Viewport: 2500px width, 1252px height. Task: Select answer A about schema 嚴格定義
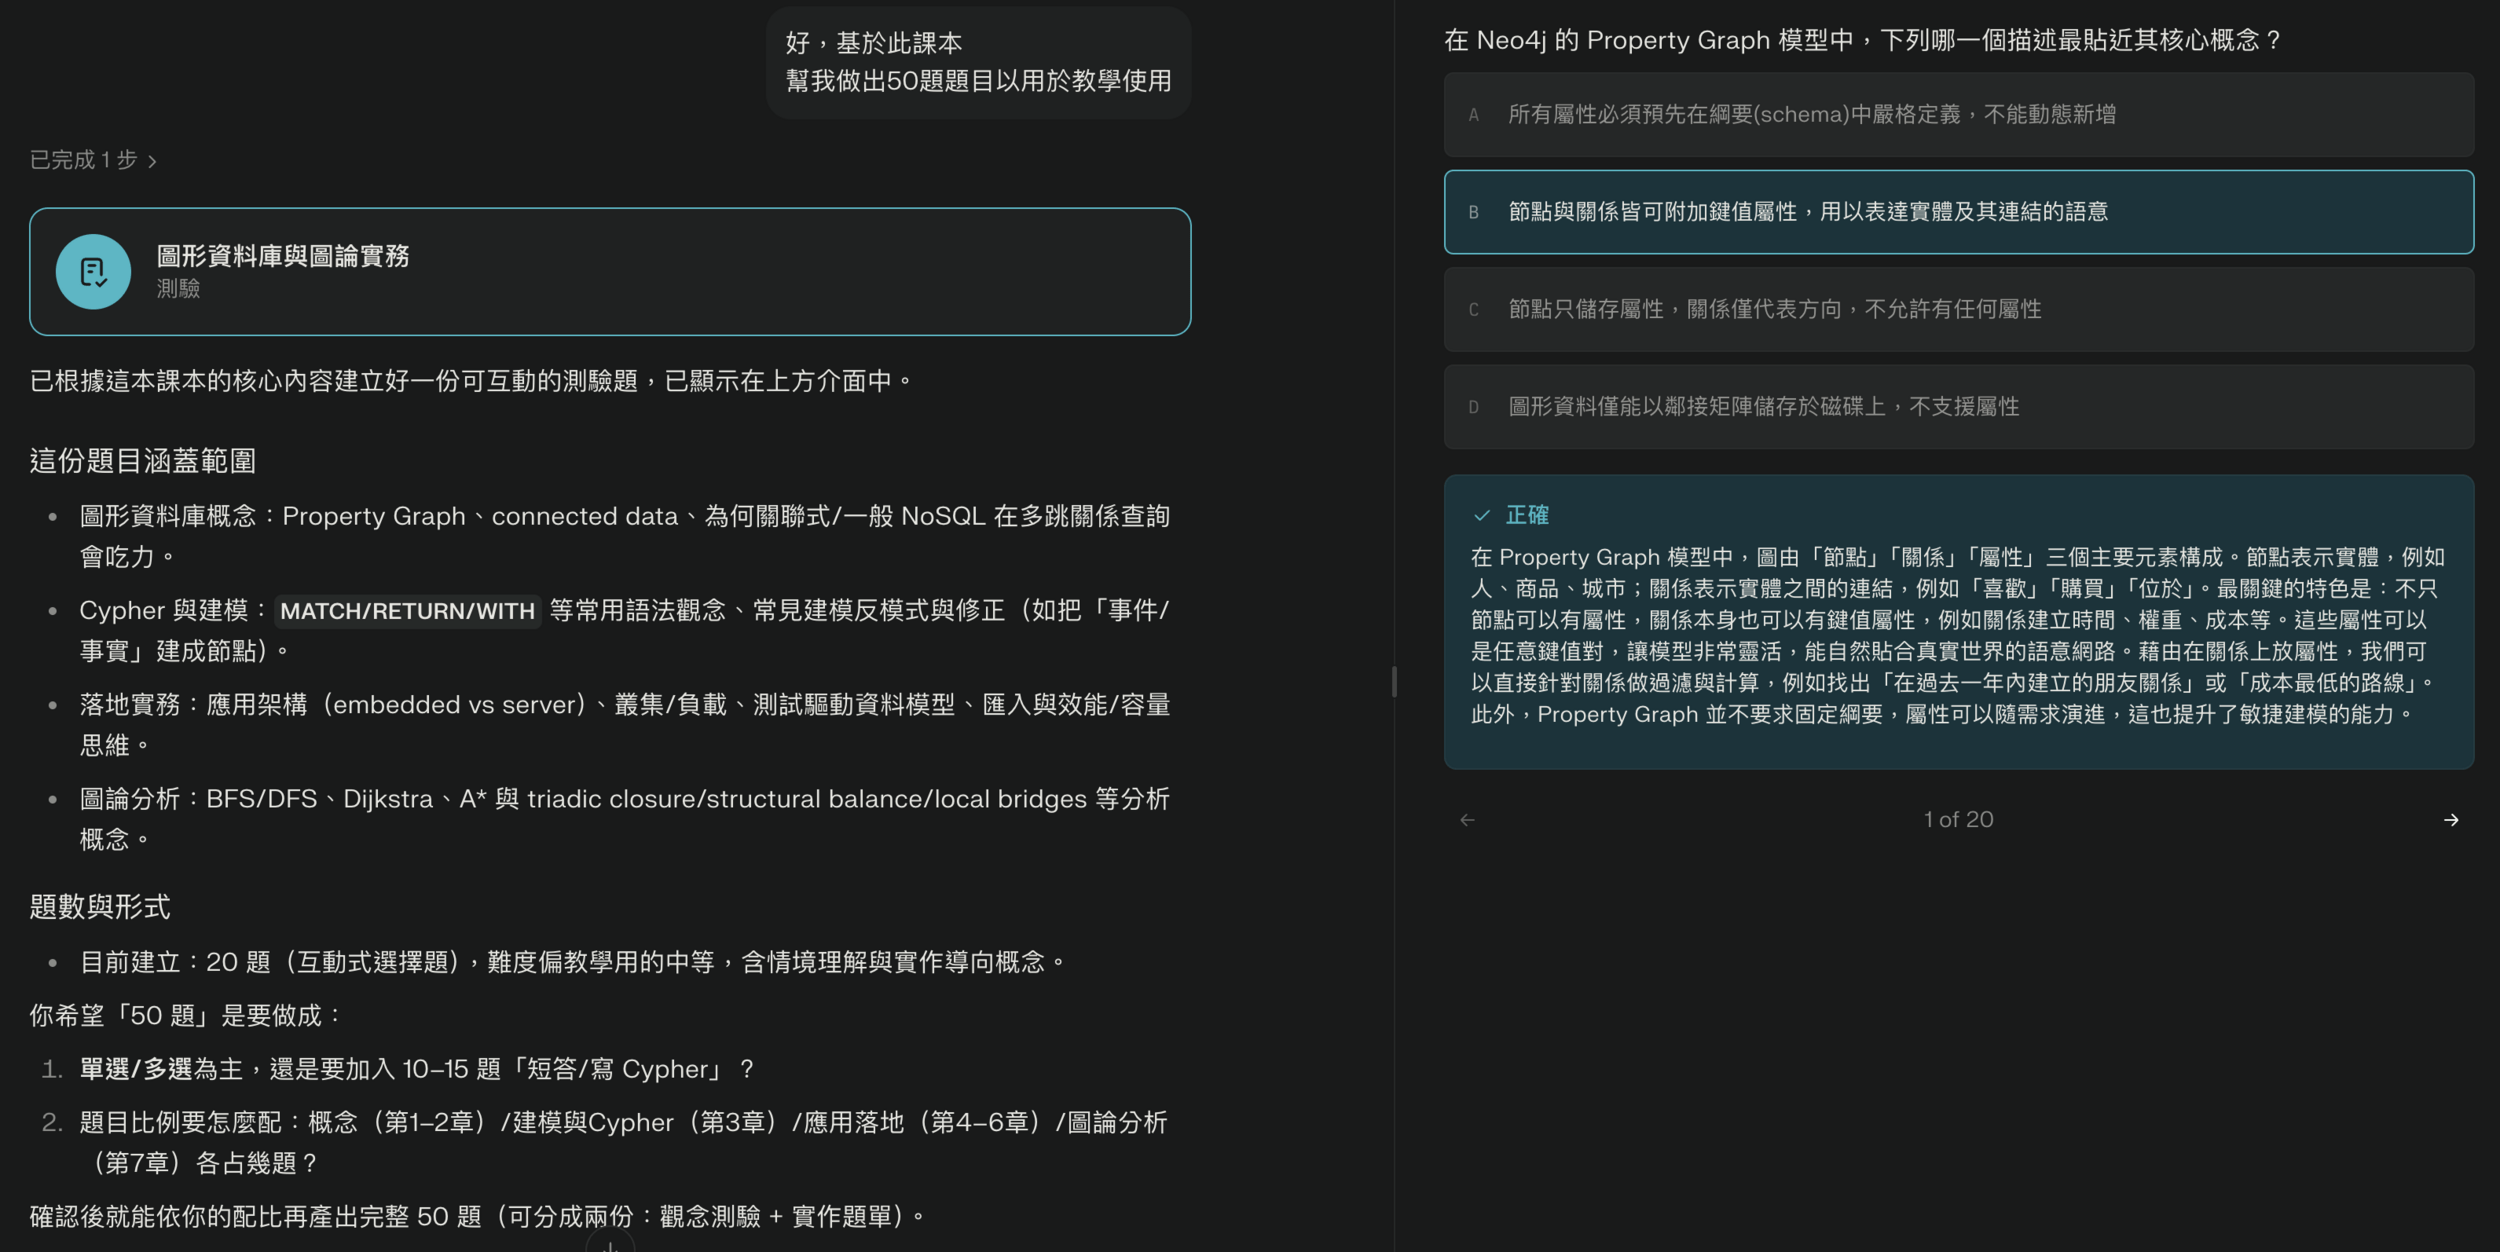pyautogui.click(x=1810, y=115)
